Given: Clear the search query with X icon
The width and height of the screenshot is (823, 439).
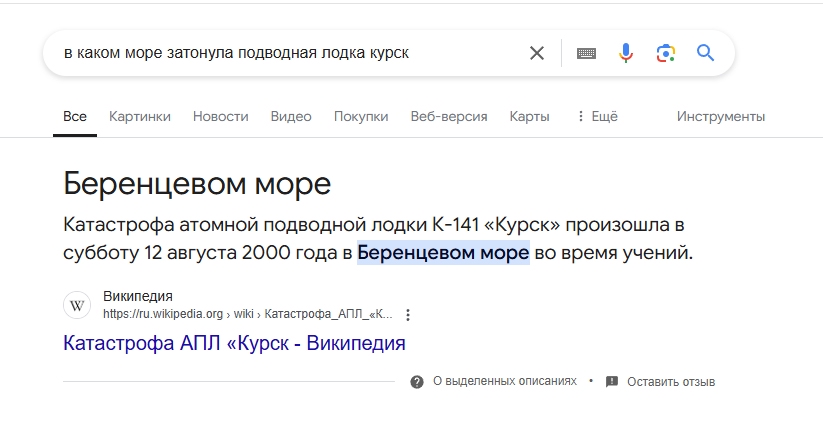Looking at the screenshot, I should tap(537, 53).
